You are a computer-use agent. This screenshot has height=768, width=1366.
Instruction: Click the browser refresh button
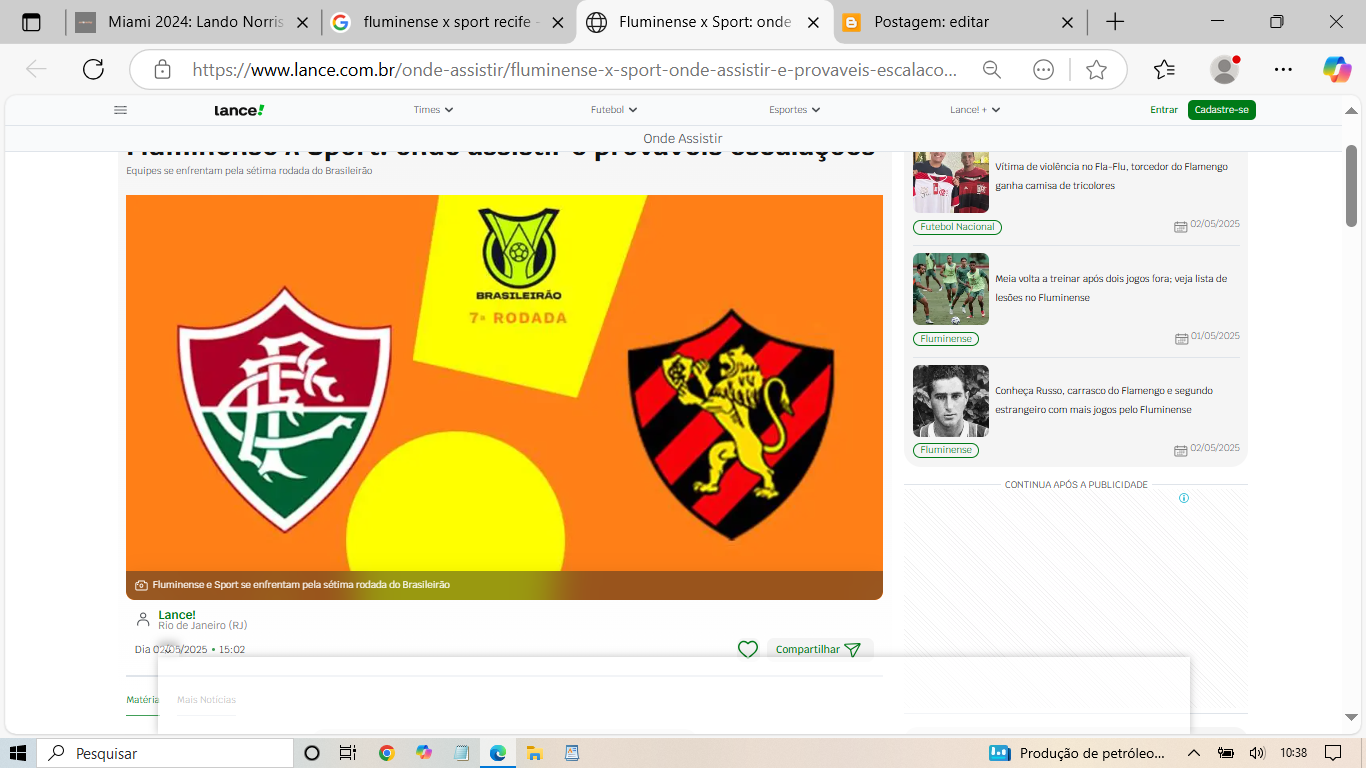point(93,69)
